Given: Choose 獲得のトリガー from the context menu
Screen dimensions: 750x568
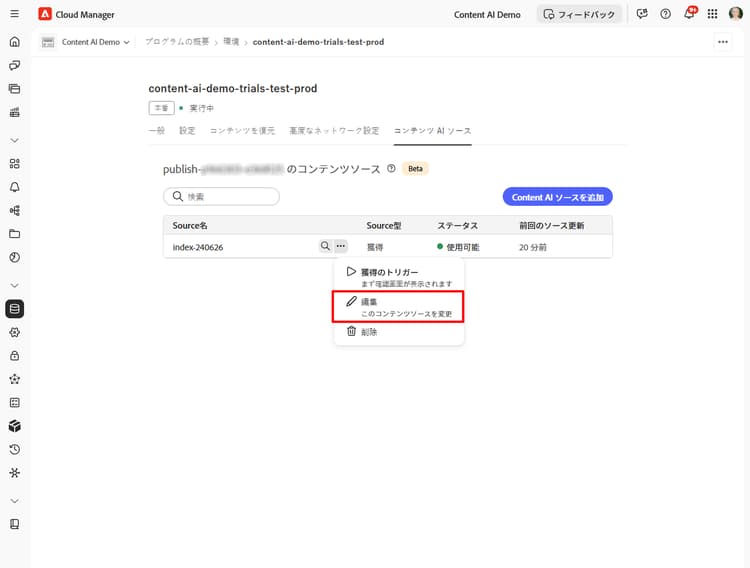Looking at the screenshot, I should (x=398, y=277).
